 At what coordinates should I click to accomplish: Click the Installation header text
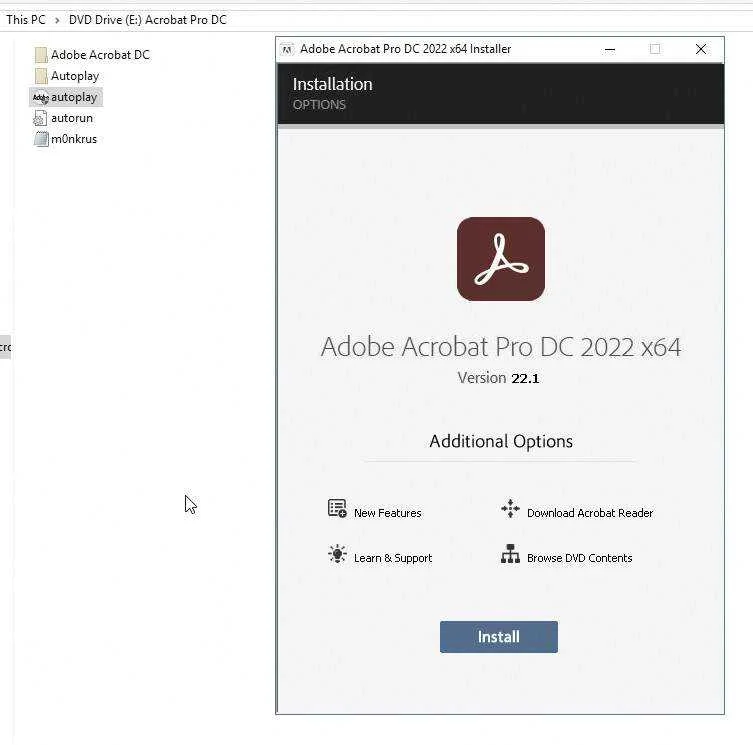point(332,84)
